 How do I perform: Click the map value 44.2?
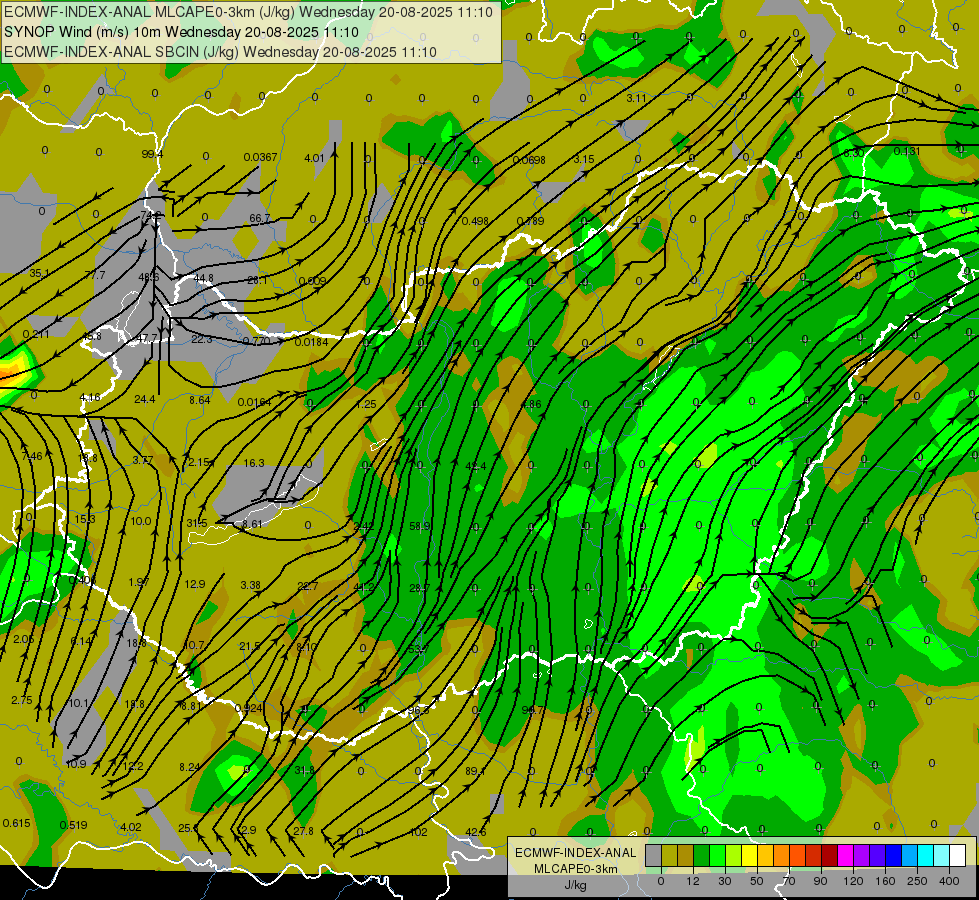(363, 587)
